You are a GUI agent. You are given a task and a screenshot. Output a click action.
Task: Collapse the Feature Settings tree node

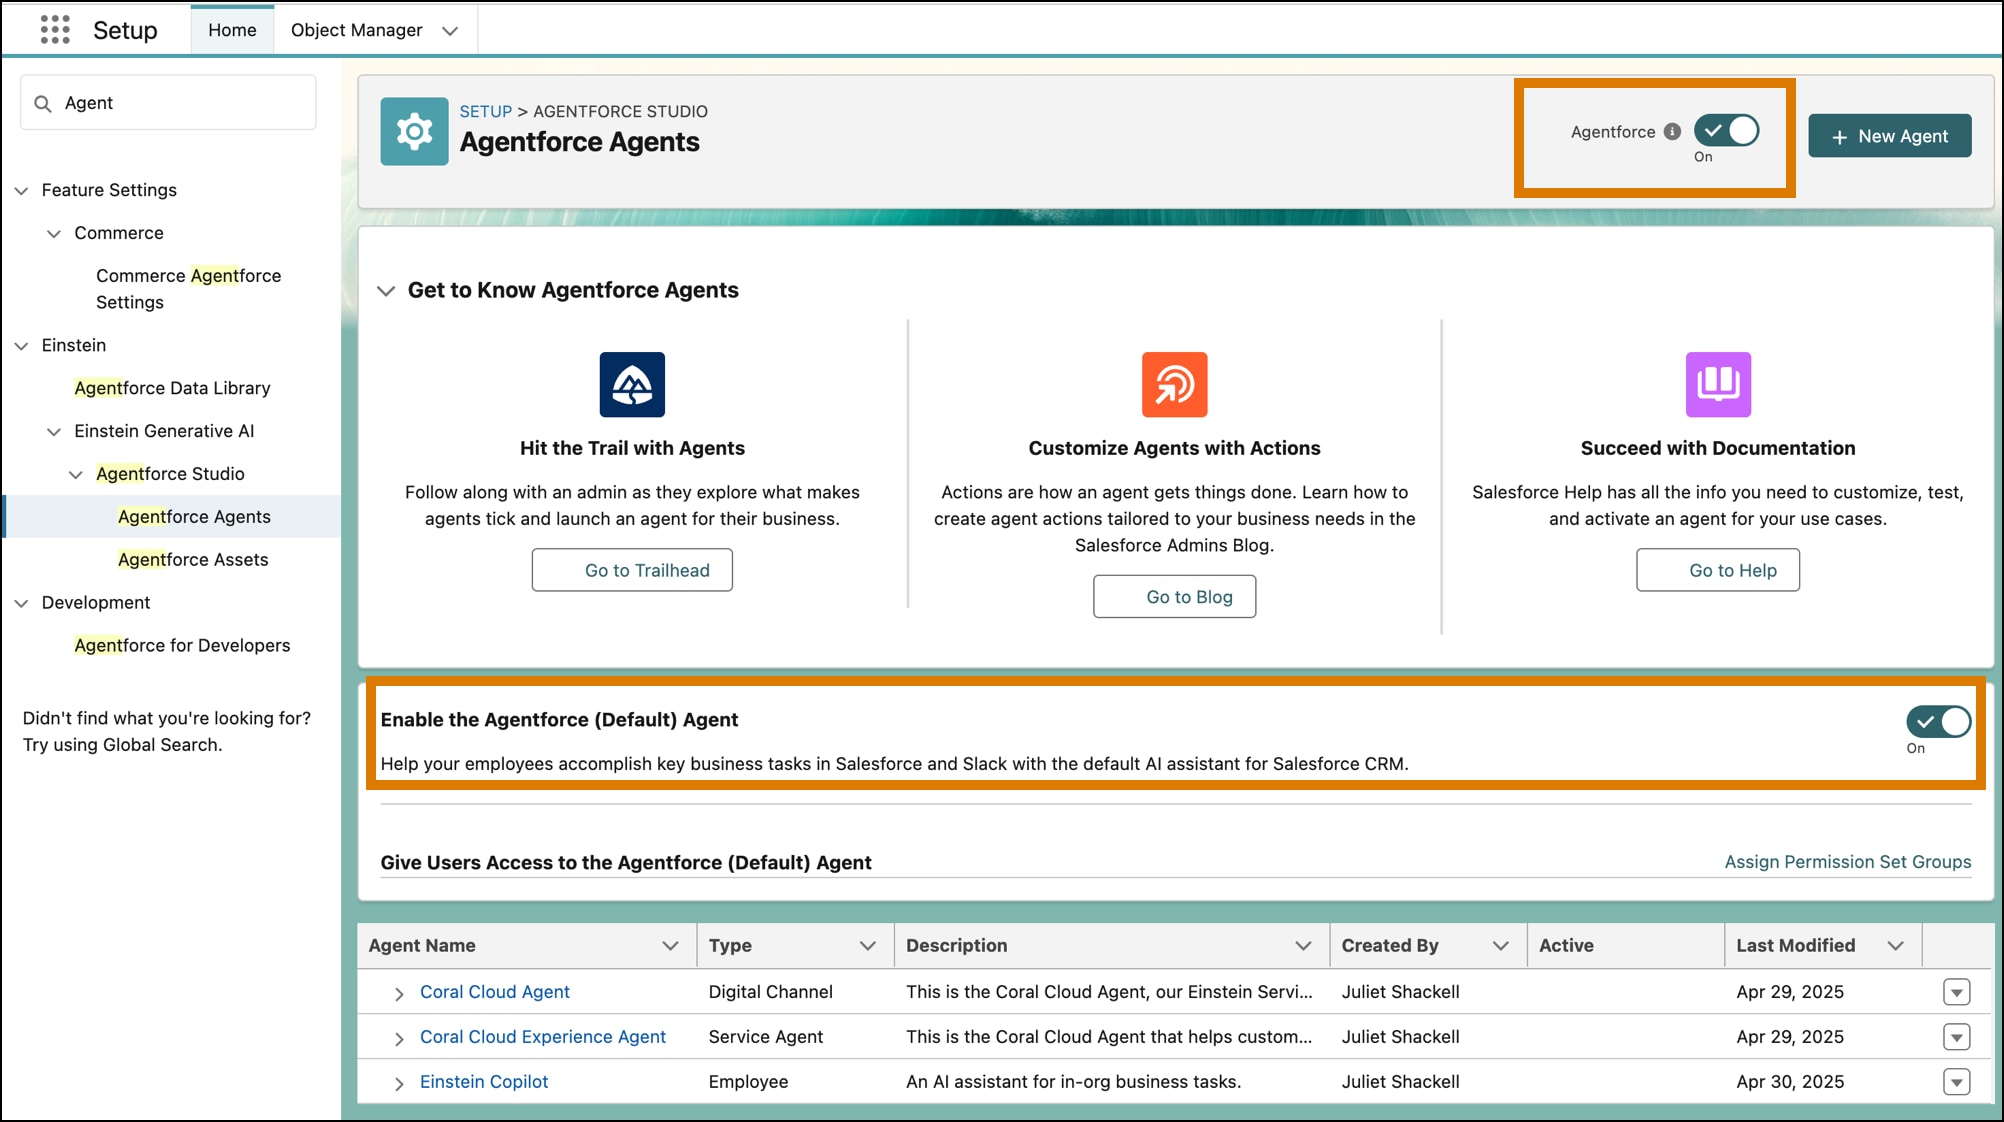coord(21,190)
